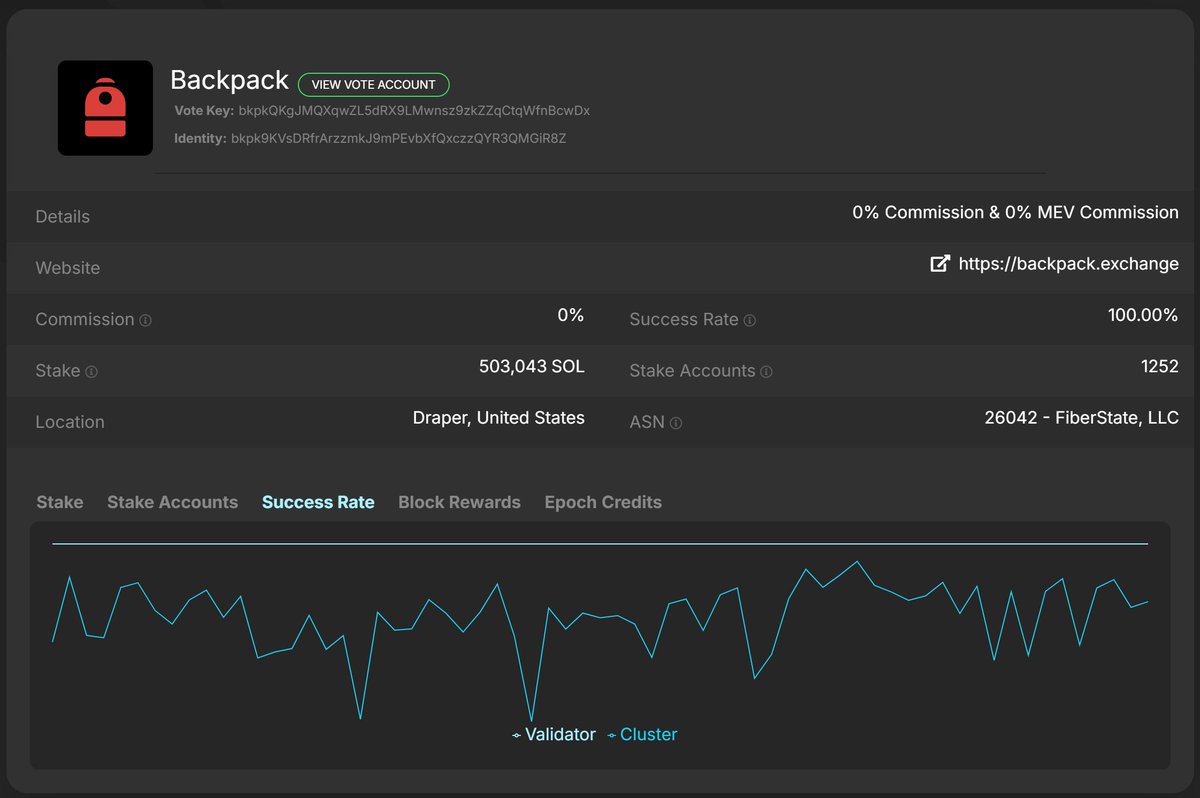Click the ASN row label
The height and width of the screenshot is (798, 1200).
click(647, 422)
